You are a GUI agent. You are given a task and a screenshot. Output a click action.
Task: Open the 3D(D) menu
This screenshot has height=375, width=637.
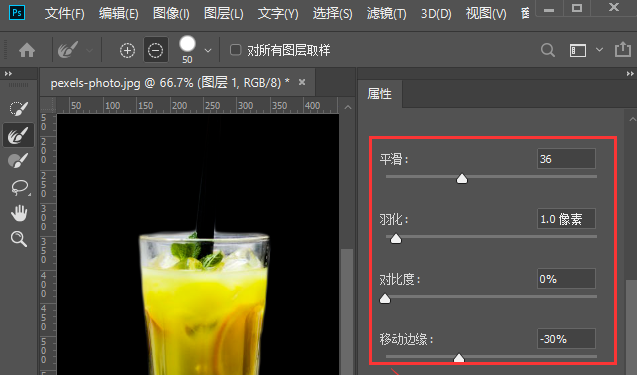point(436,14)
